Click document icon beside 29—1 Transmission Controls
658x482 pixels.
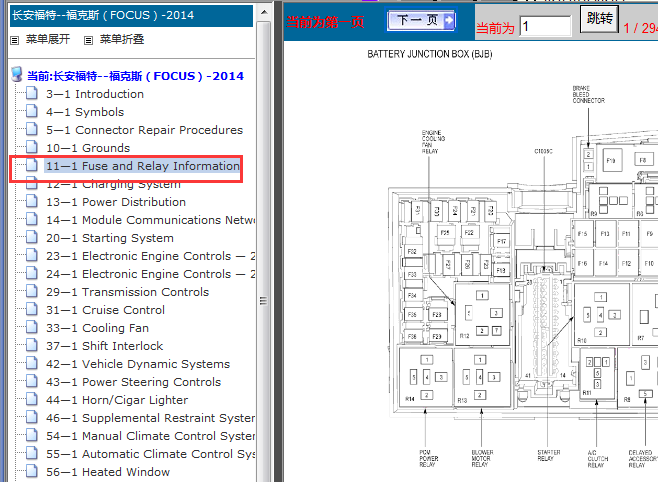coord(31,292)
